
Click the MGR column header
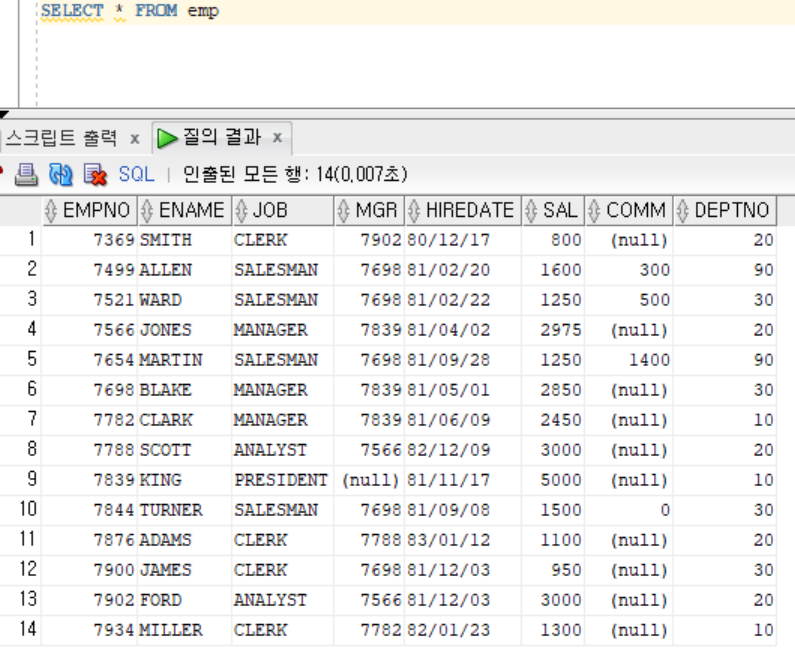coord(379,210)
